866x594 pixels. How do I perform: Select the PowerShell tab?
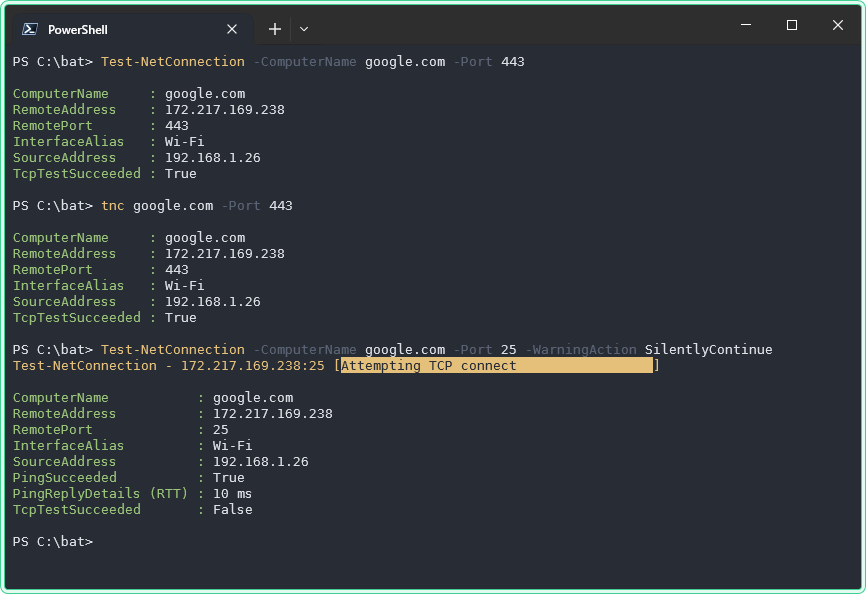[x=132, y=29]
